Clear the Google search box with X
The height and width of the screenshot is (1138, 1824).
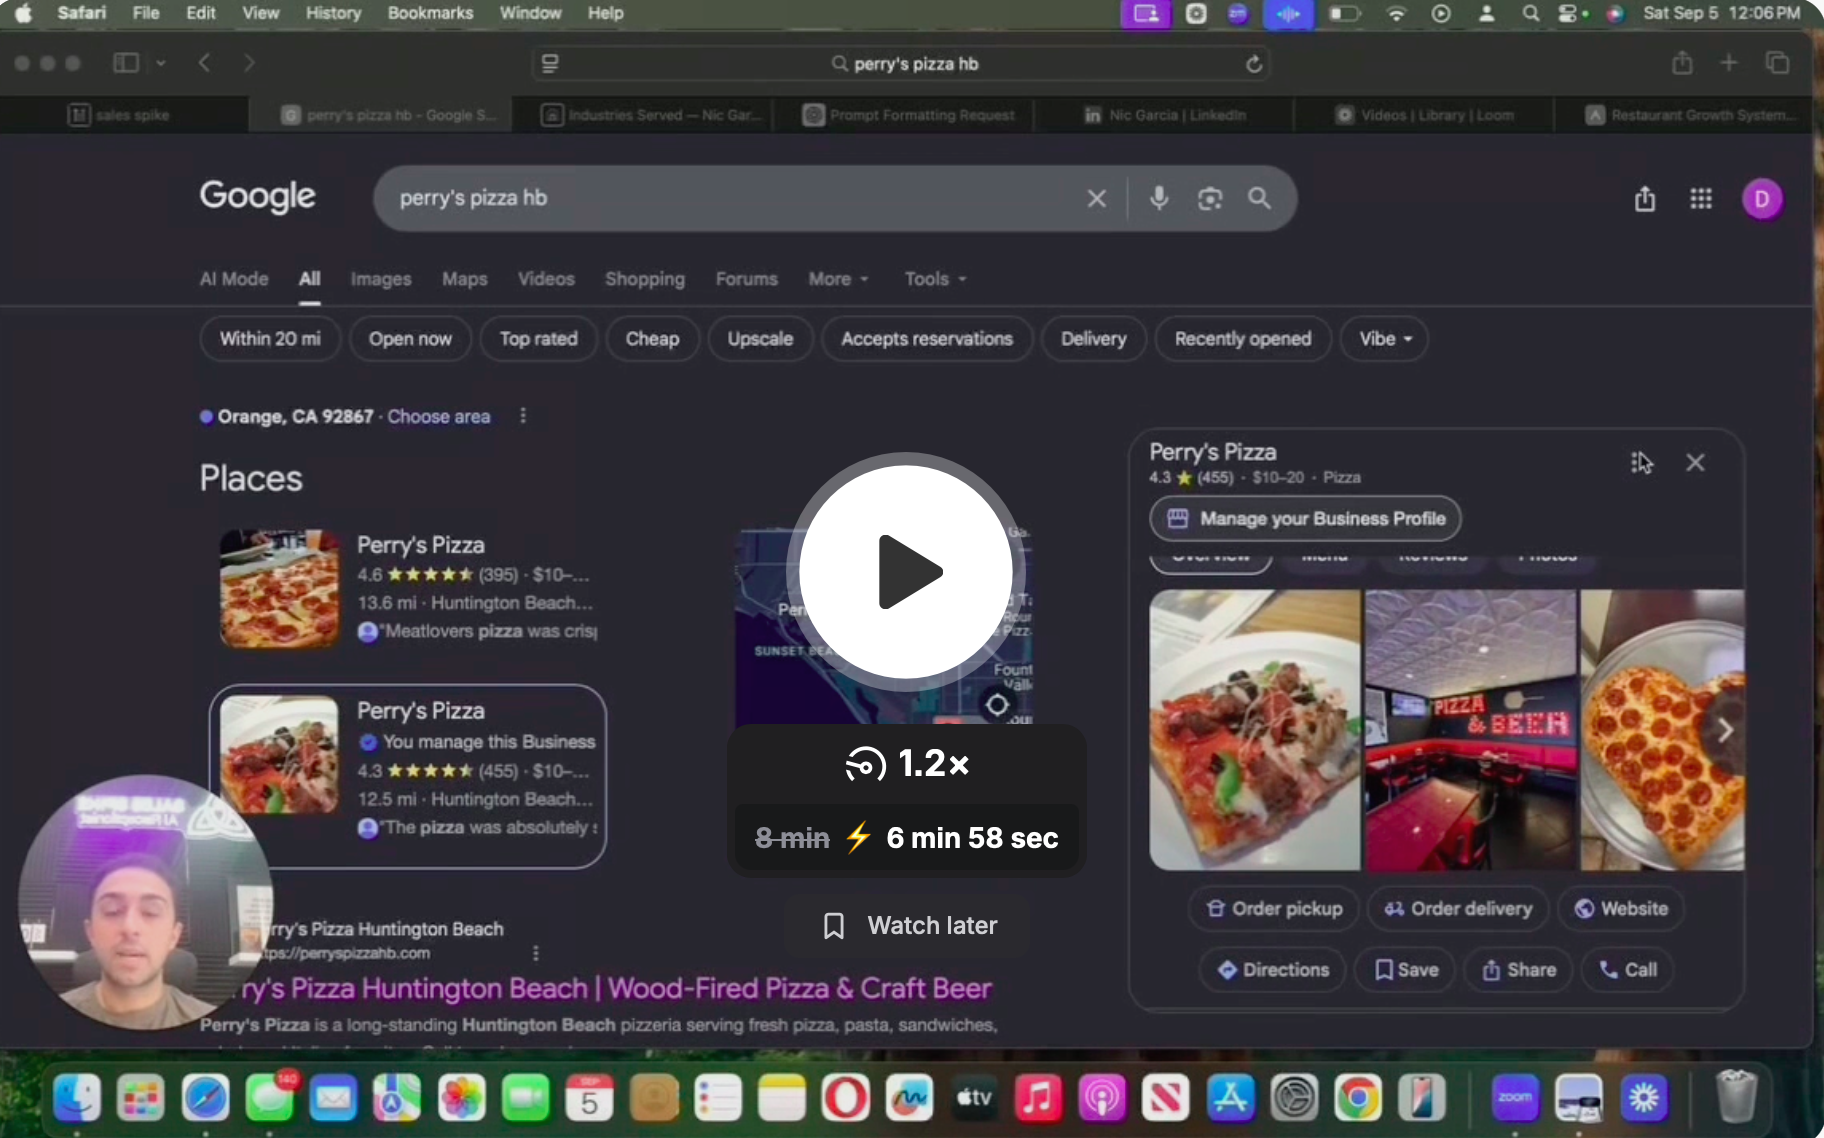[x=1096, y=198]
